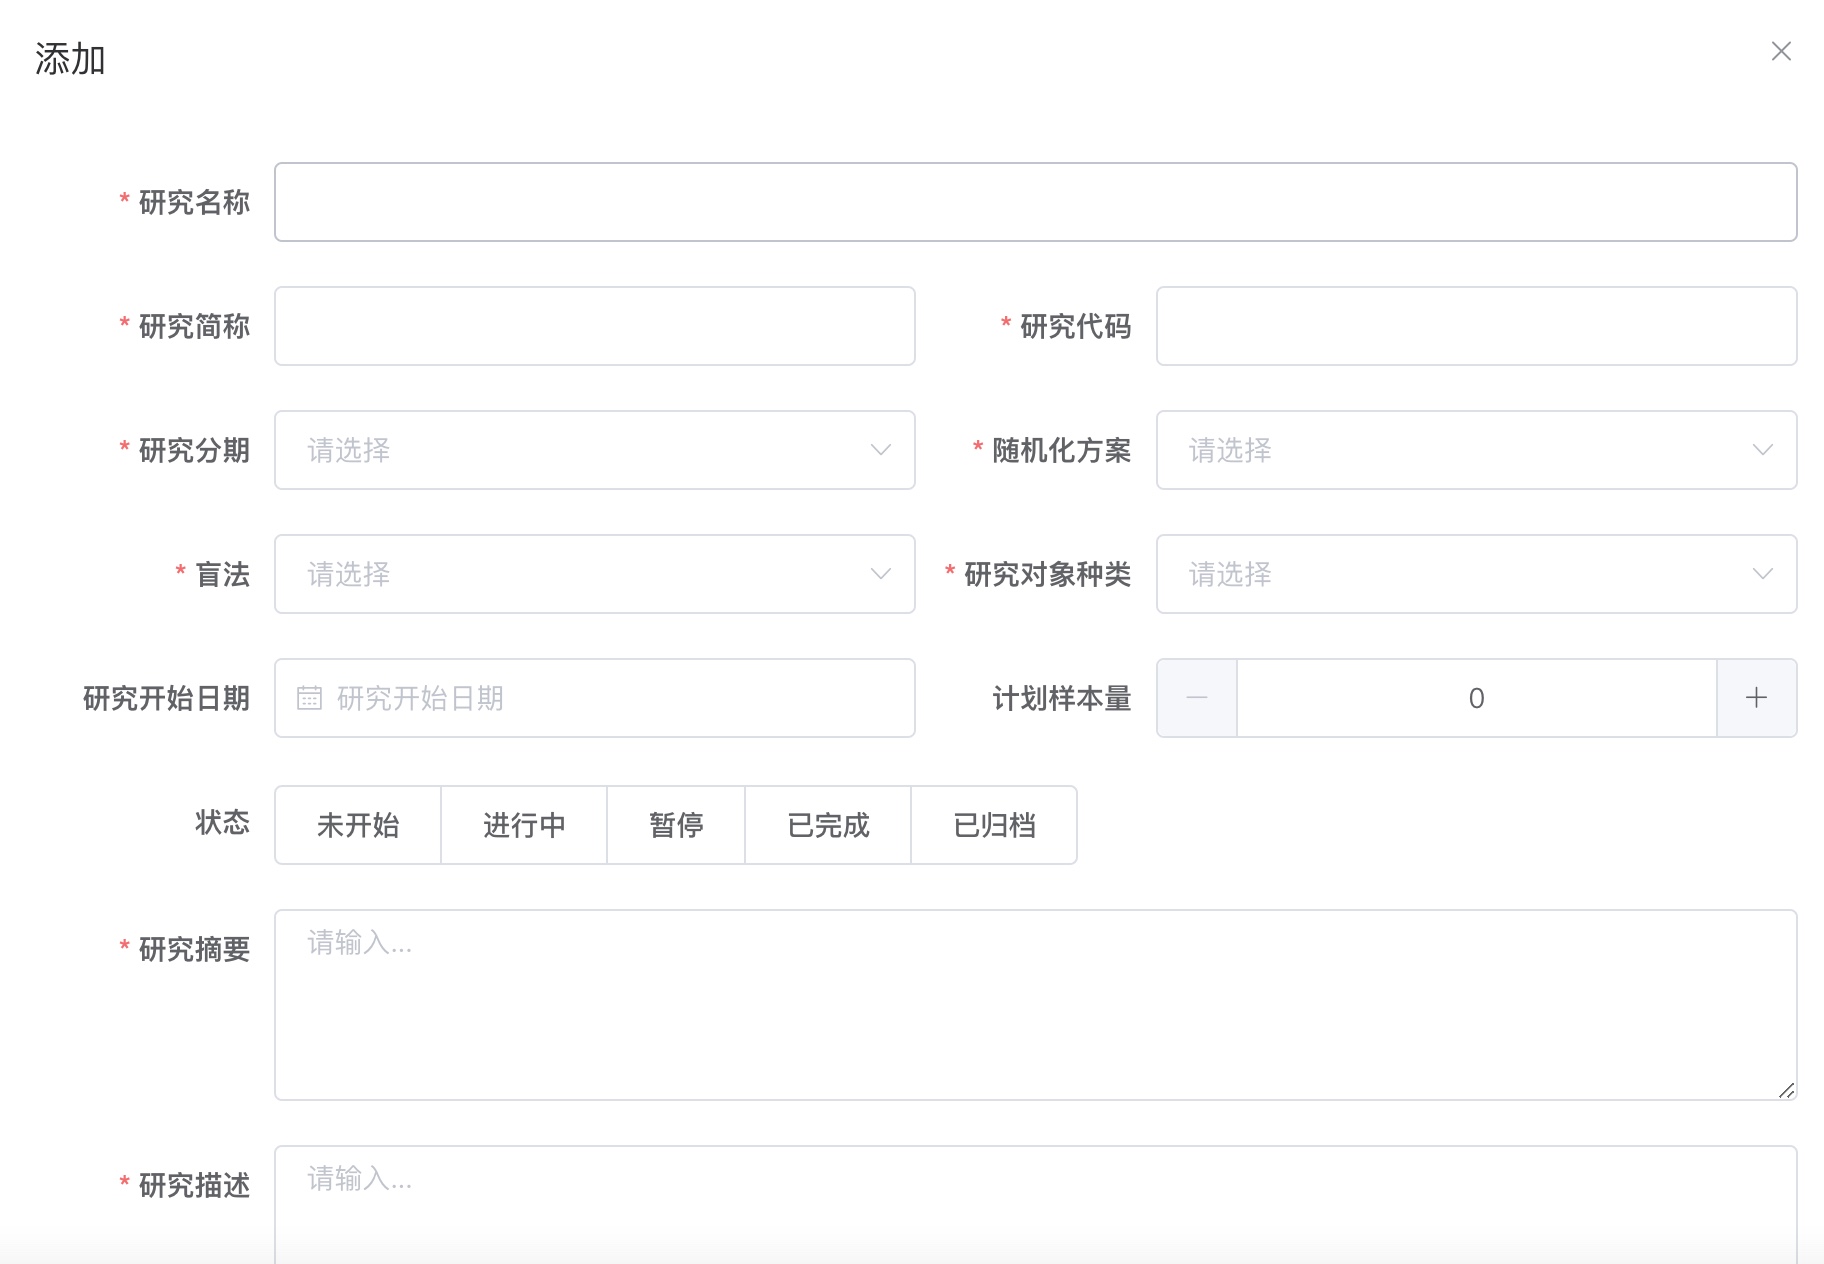Viewport: 1824px width, 1264px height.
Task: Focus the 研究名称 input field
Action: pyautogui.click(x=1035, y=202)
